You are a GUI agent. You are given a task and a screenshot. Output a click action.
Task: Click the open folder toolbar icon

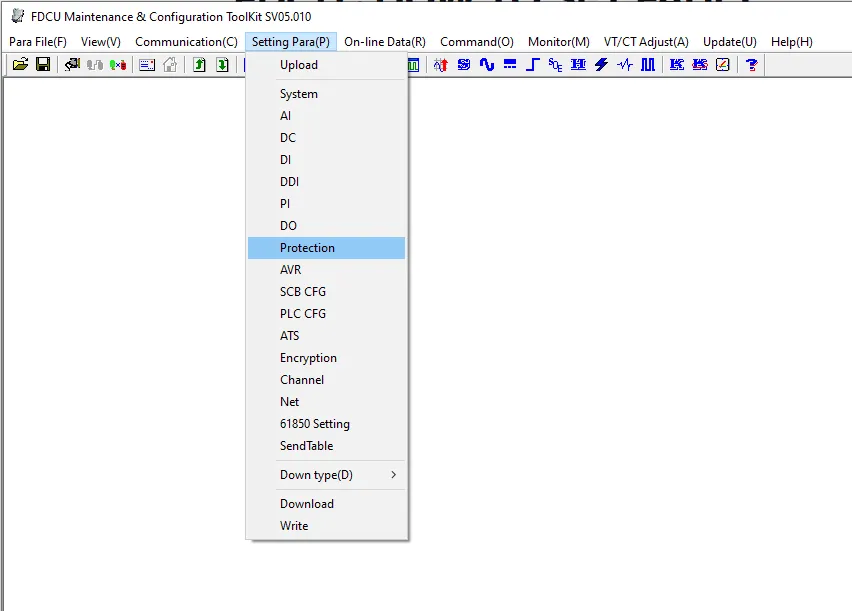tap(20, 65)
